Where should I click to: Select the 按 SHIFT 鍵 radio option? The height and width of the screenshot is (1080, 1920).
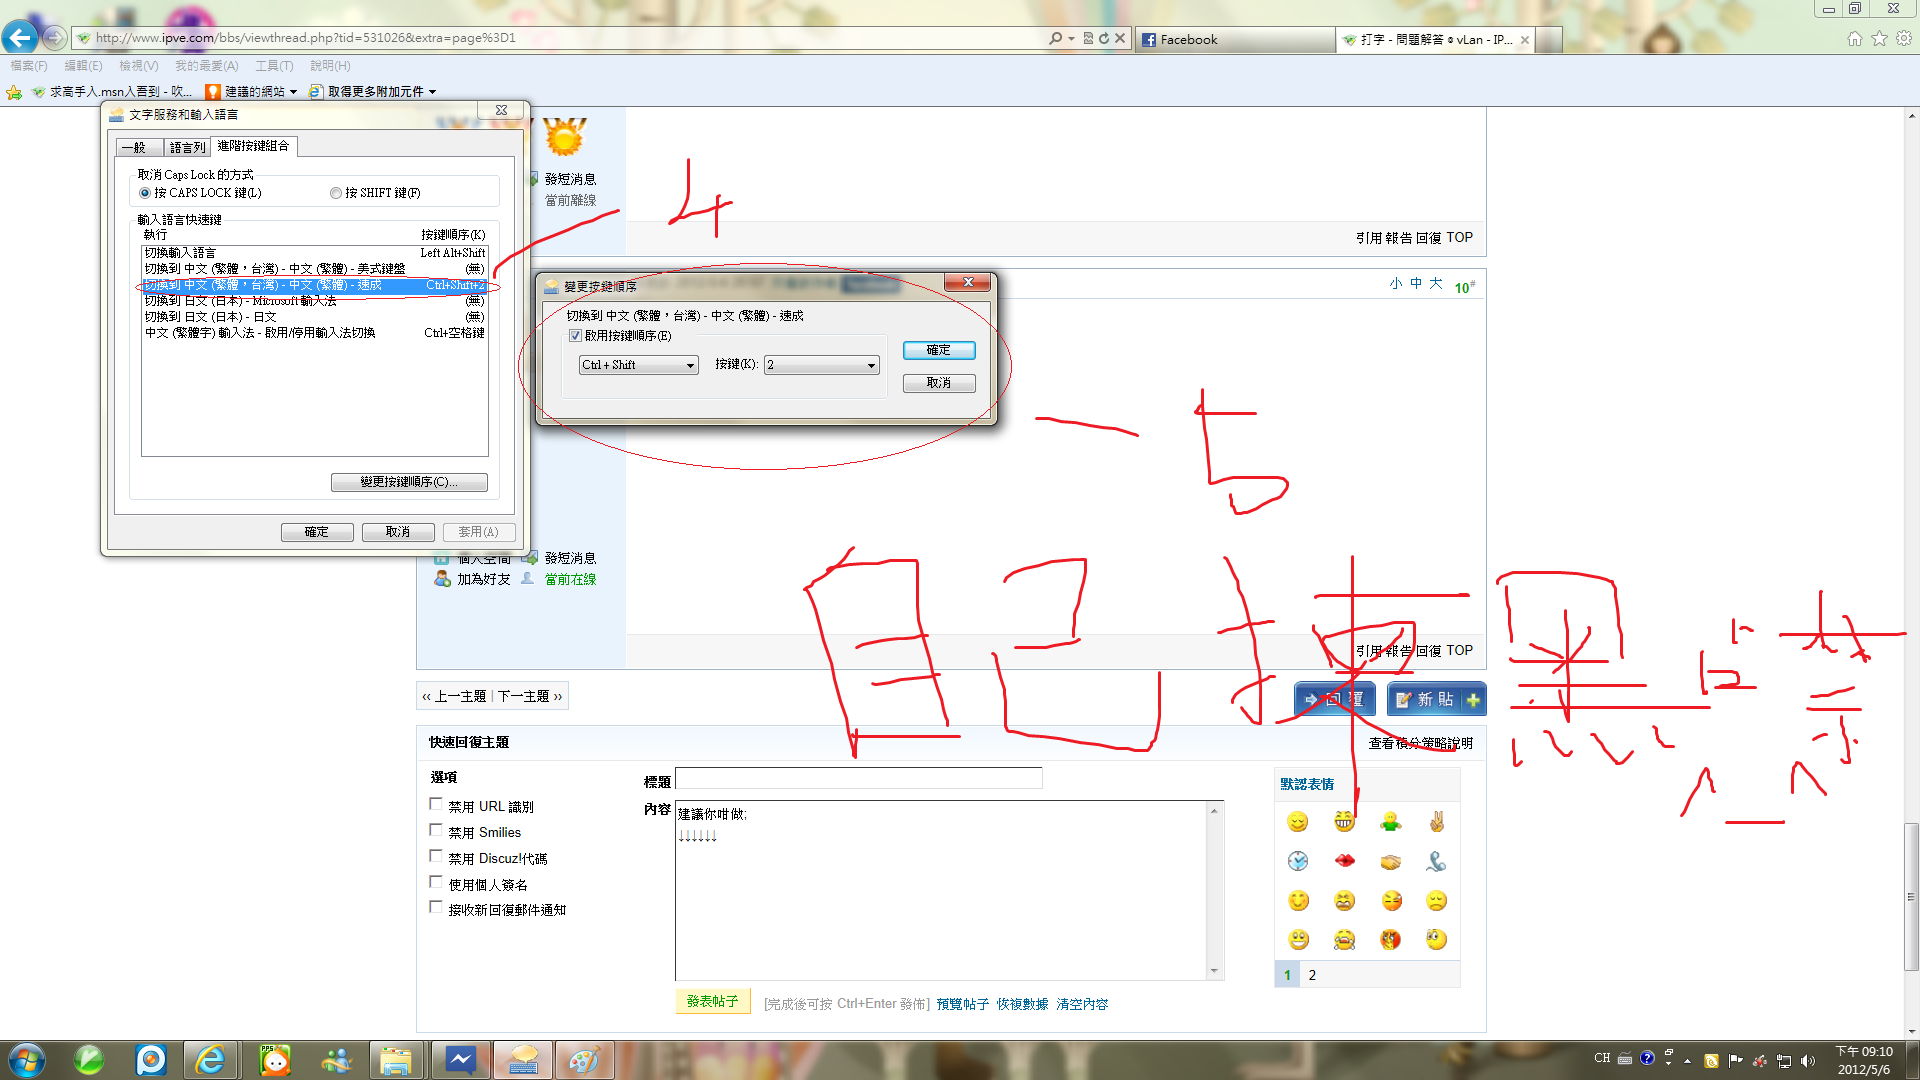(x=336, y=193)
